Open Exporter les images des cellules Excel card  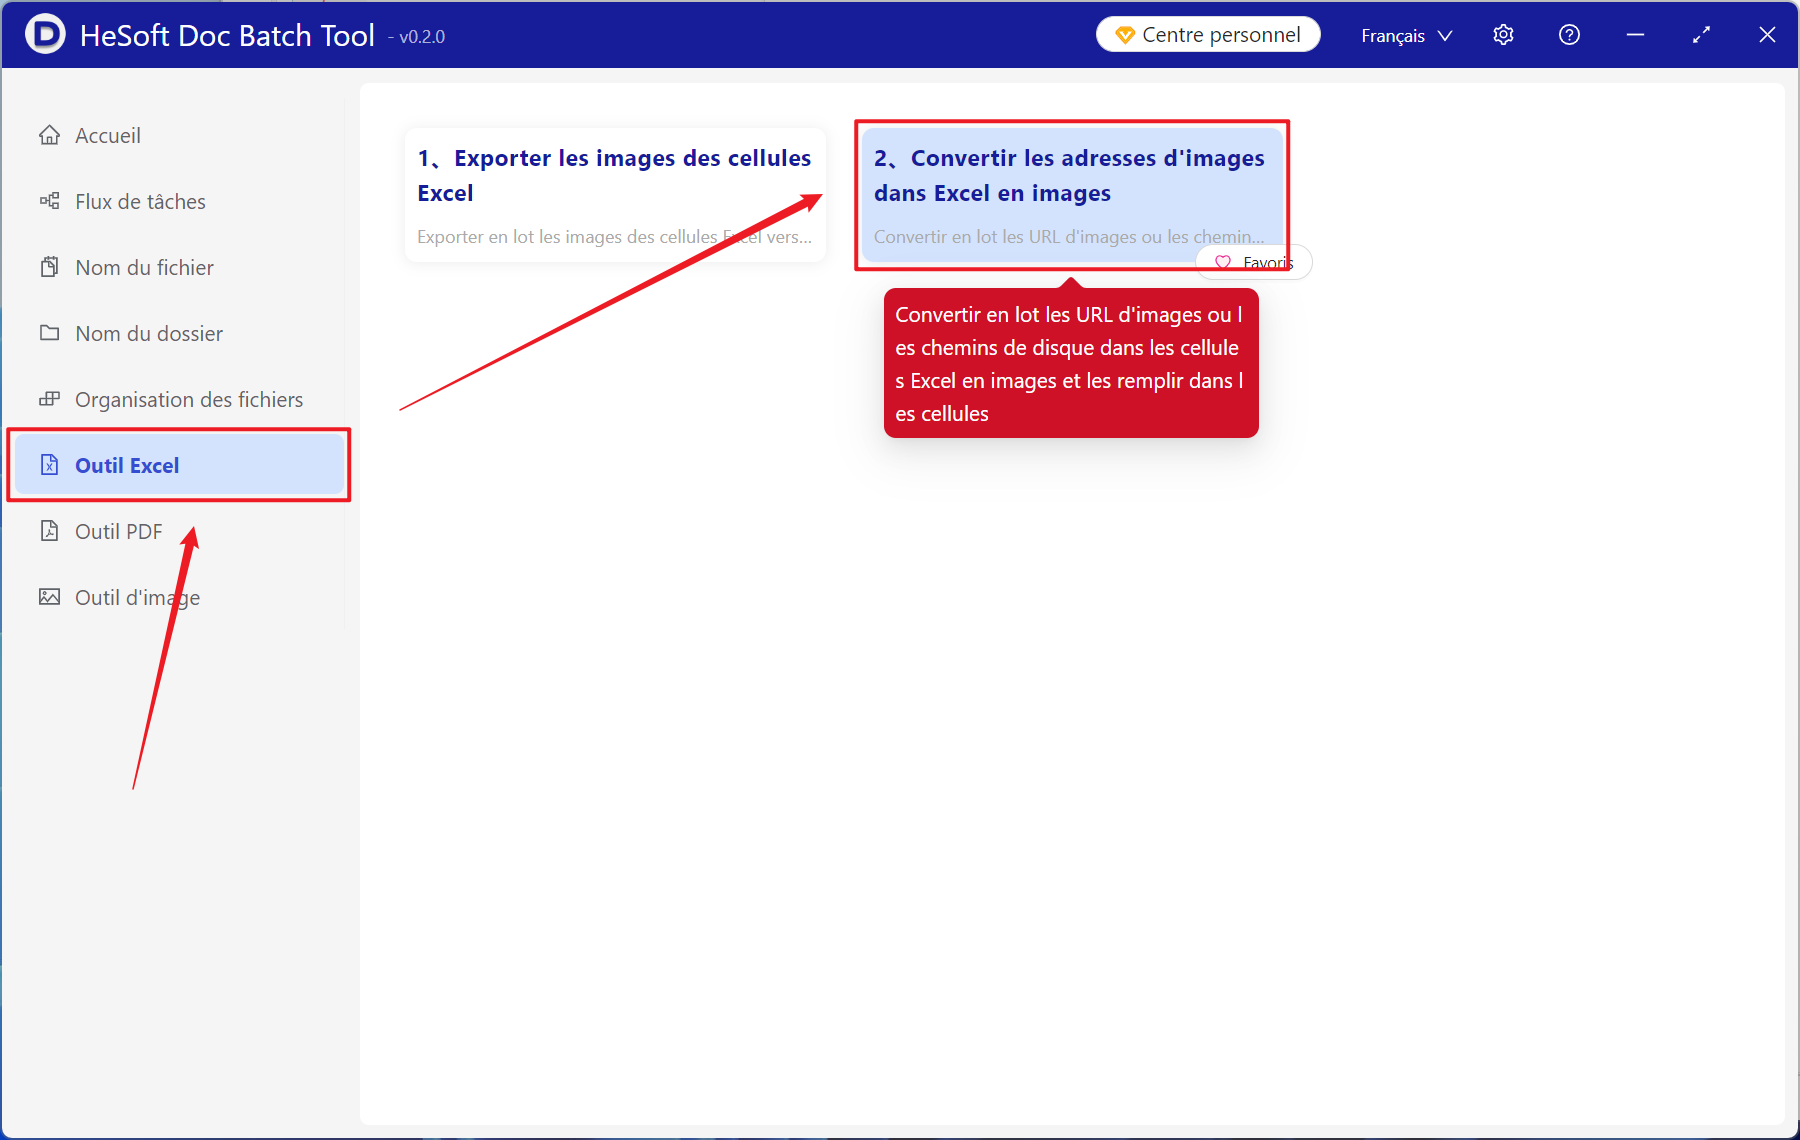[x=615, y=195]
